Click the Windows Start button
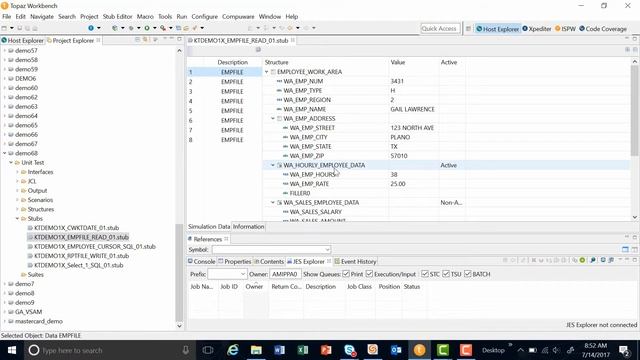The width and height of the screenshot is (640, 360). [x=11, y=350]
